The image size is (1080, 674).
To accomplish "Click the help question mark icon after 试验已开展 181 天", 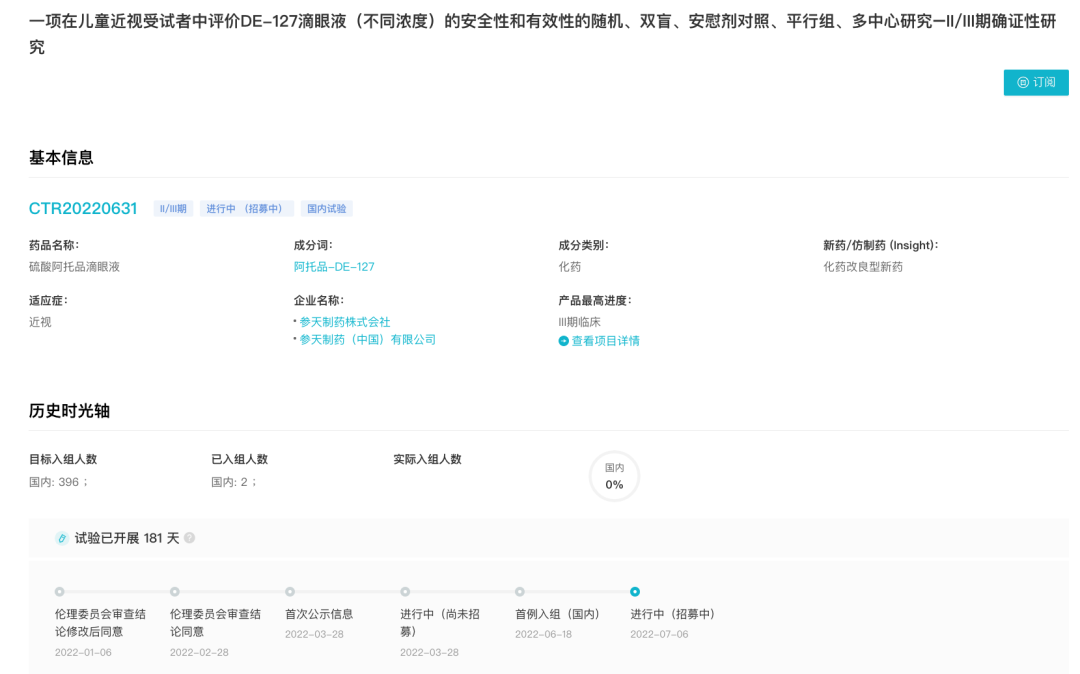I will [x=190, y=538].
